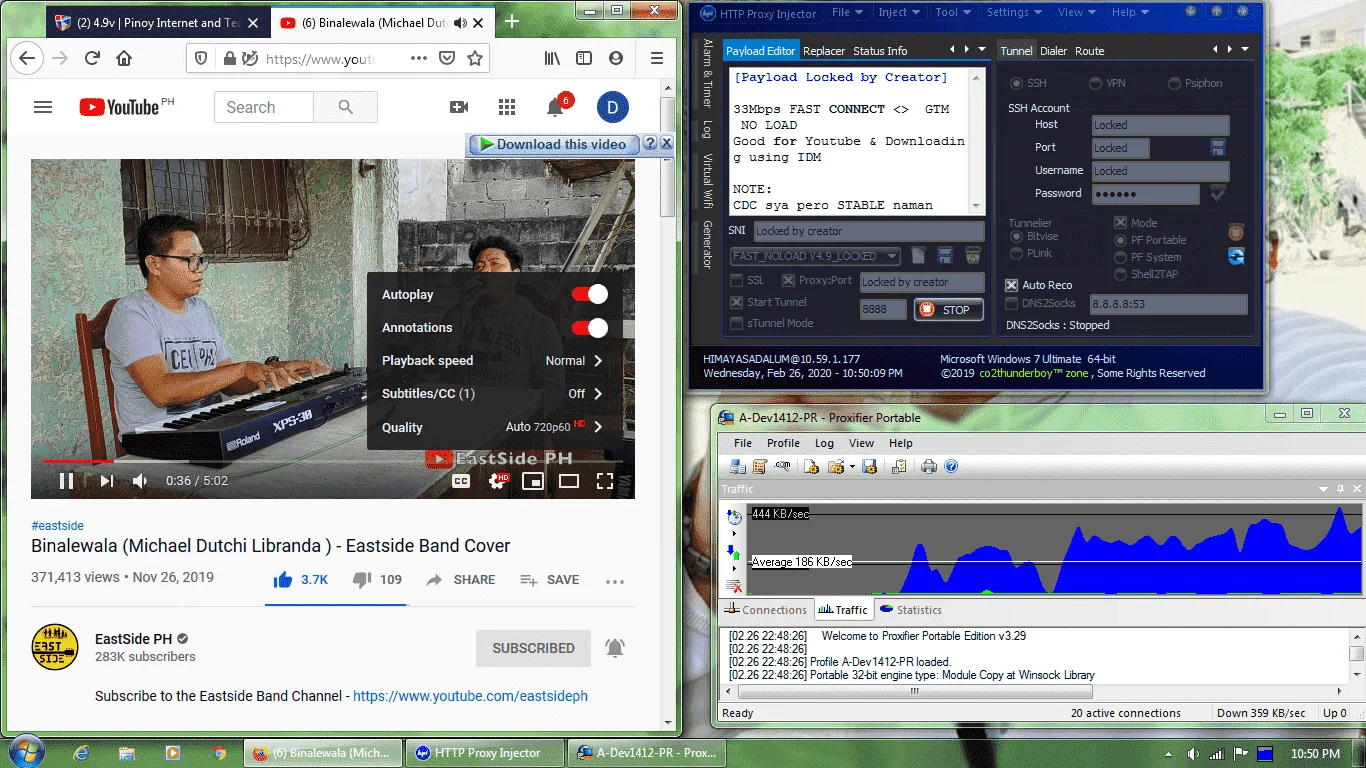
Task: Toggle the Proxy:Port checkbox
Action: [x=788, y=281]
